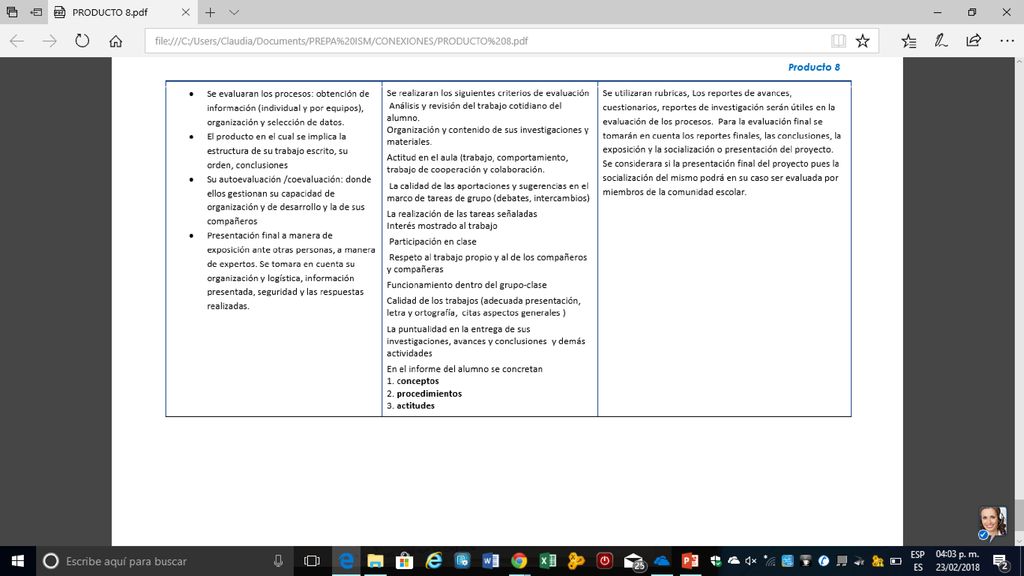Open the red power icon app
Screen dimensions: 1024x576
point(605,561)
